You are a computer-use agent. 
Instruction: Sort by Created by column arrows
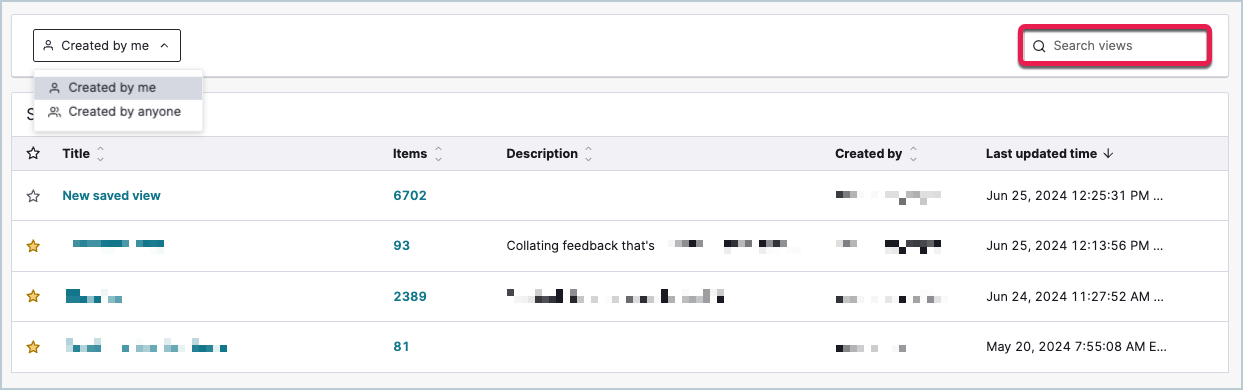pos(913,154)
